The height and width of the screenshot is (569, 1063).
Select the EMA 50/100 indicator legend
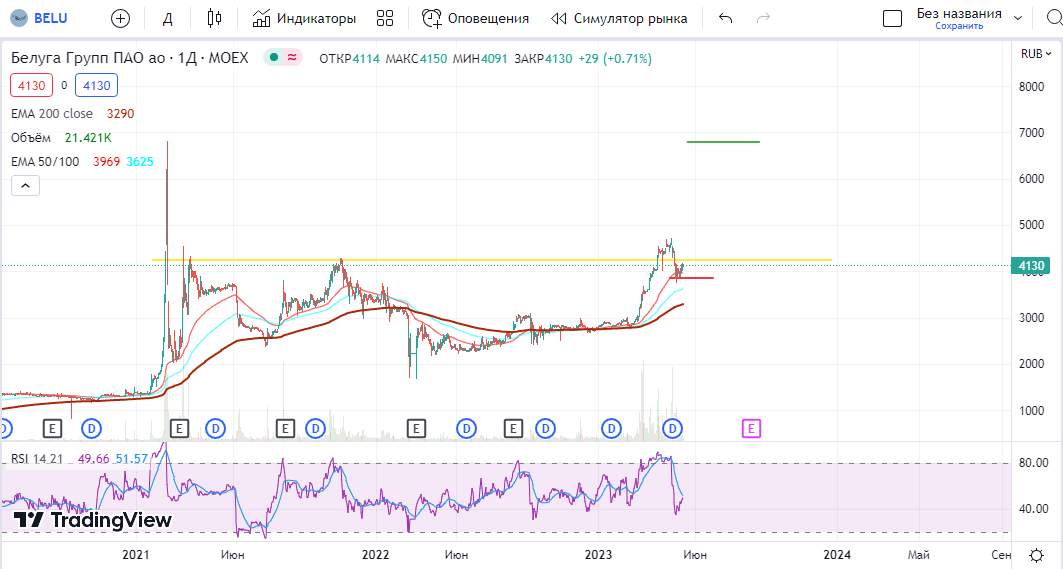click(45, 161)
